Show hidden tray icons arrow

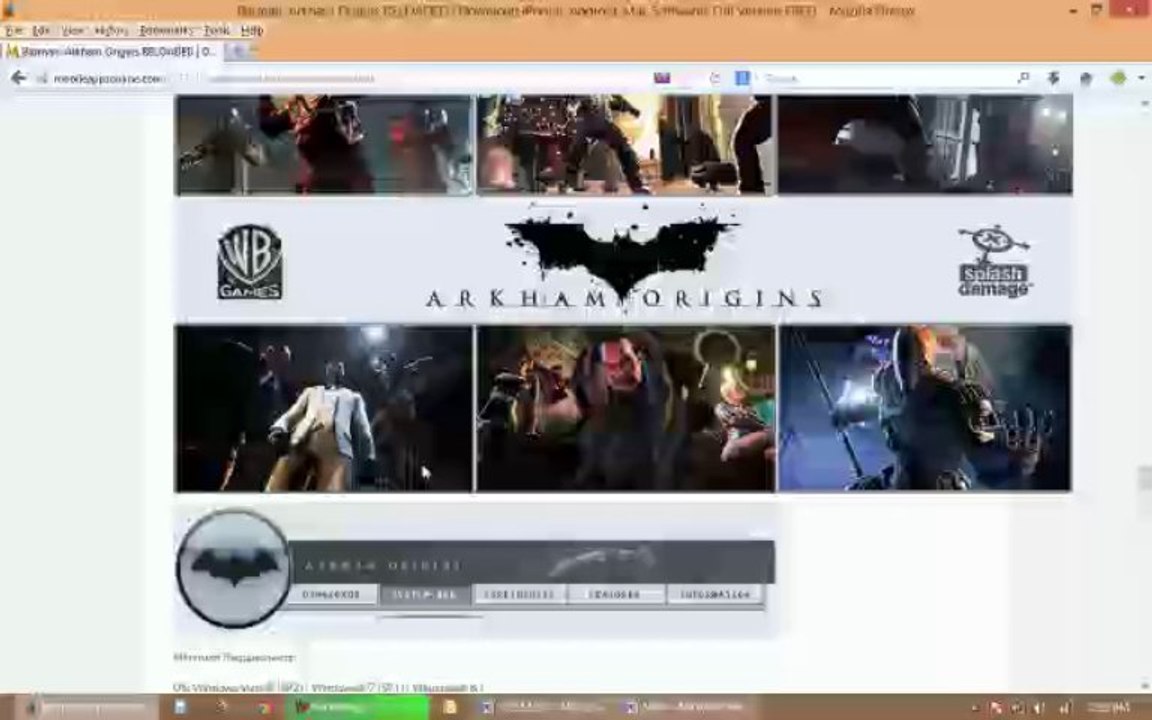click(x=975, y=708)
